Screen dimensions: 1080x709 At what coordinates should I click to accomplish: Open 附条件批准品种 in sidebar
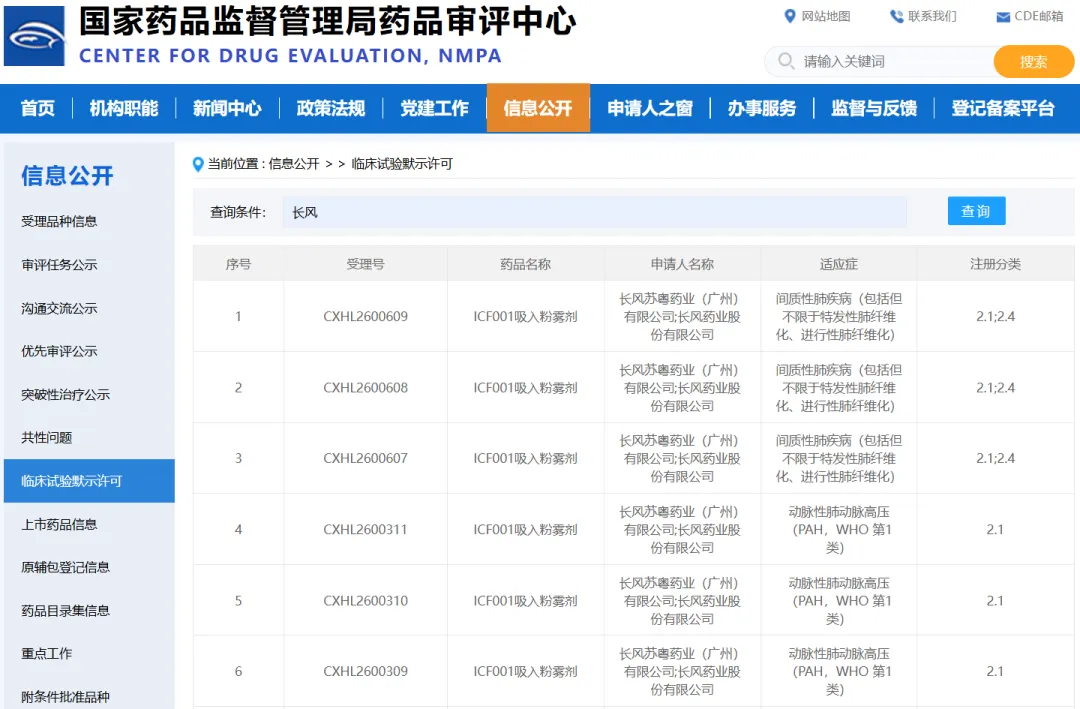click(x=65, y=697)
